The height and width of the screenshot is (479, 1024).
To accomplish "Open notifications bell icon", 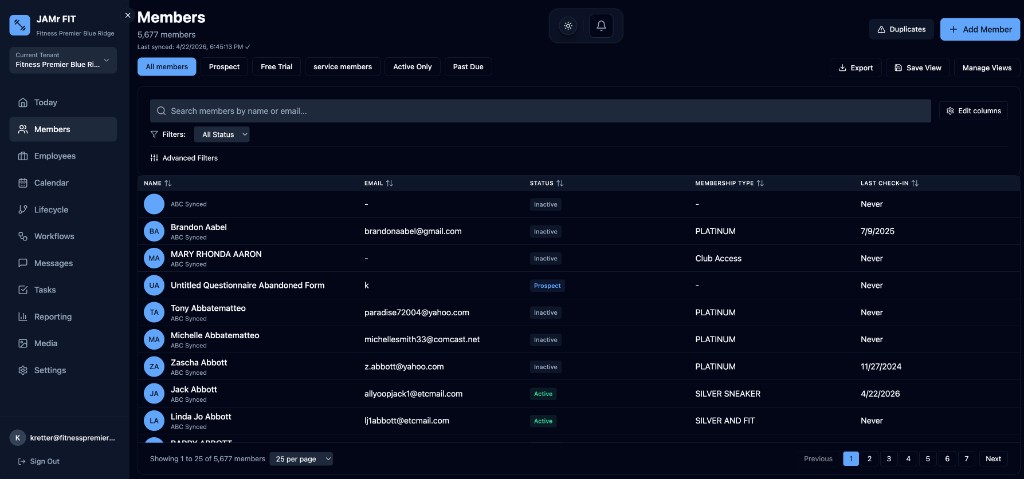I will [601, 26].
